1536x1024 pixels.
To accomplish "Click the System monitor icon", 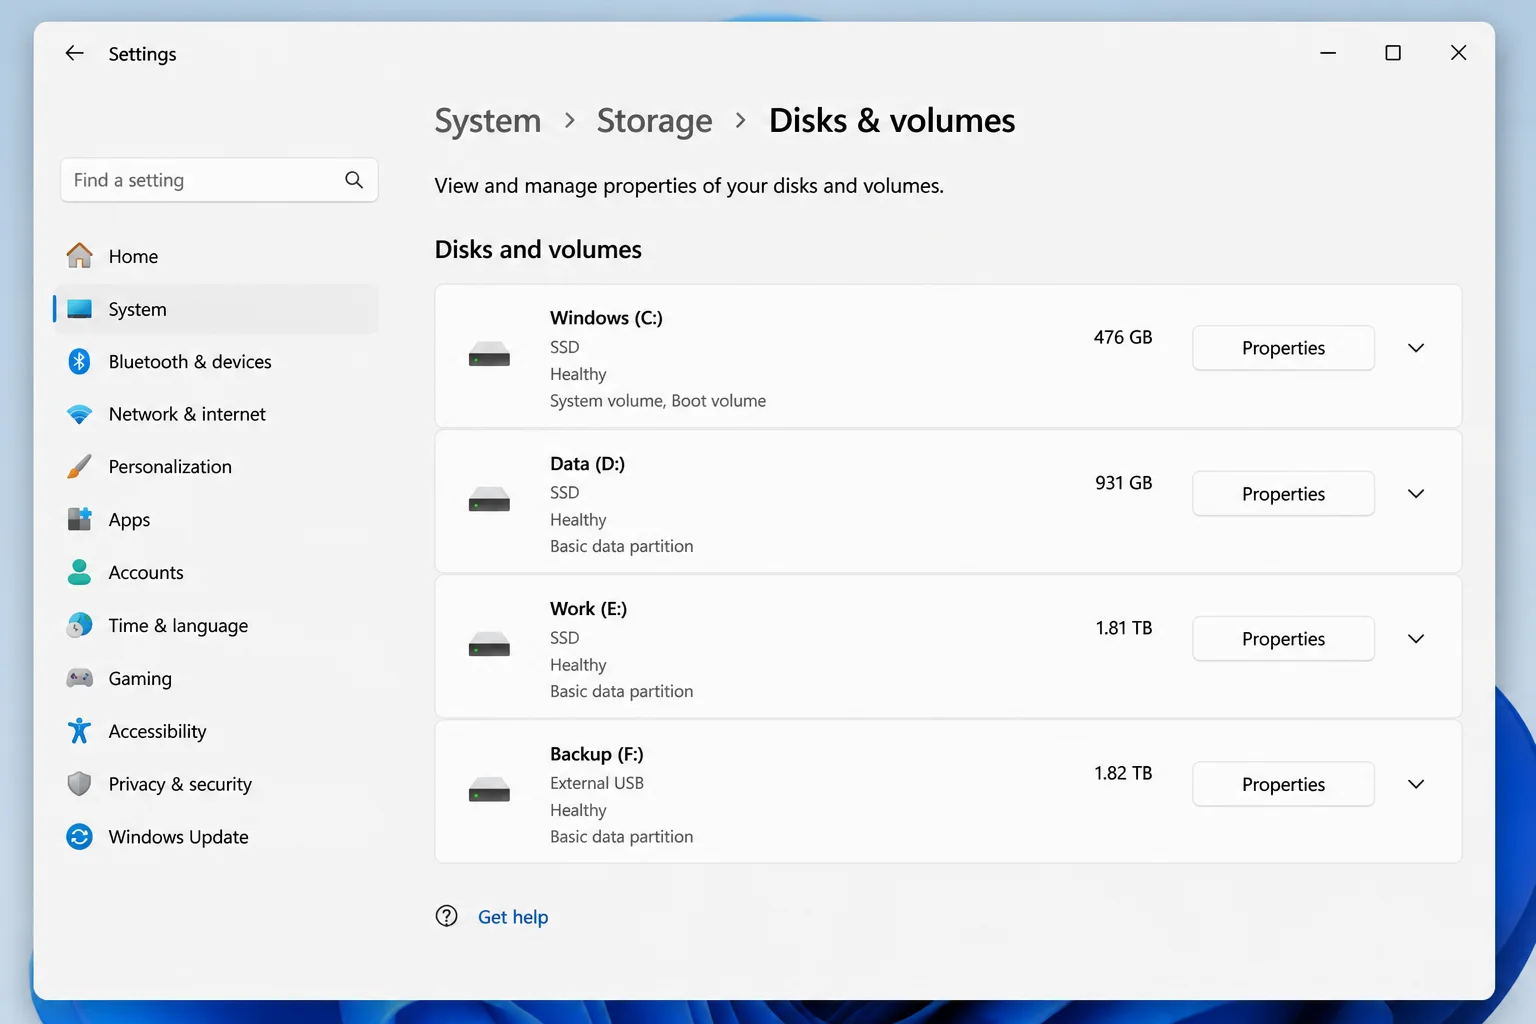I will (x=80, y=309).
